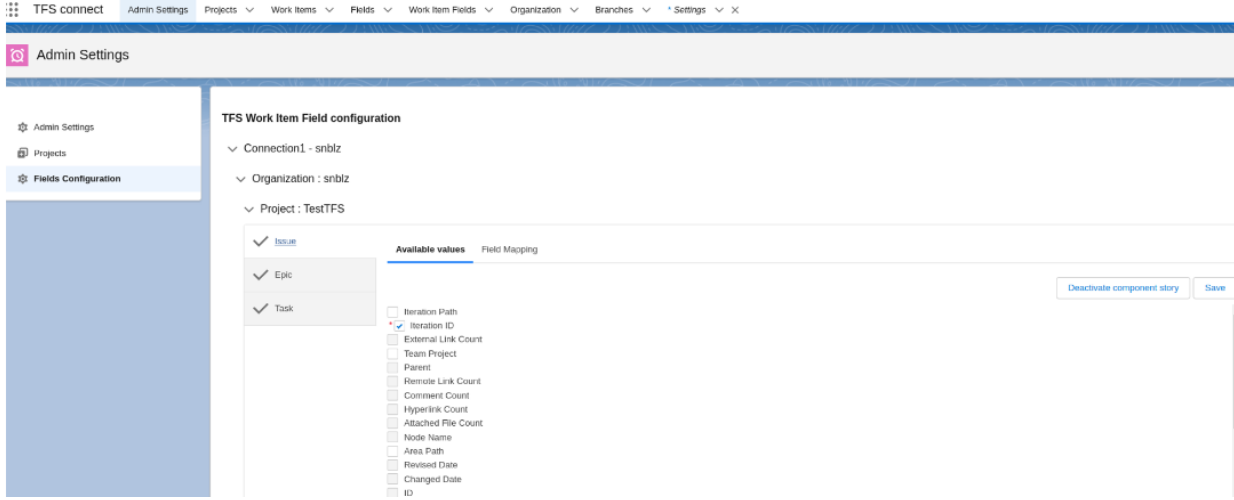This screenshot has width=1234, height=500.
Task: Click the gear icon beside Fields Configuration
Action: [23, 179]
